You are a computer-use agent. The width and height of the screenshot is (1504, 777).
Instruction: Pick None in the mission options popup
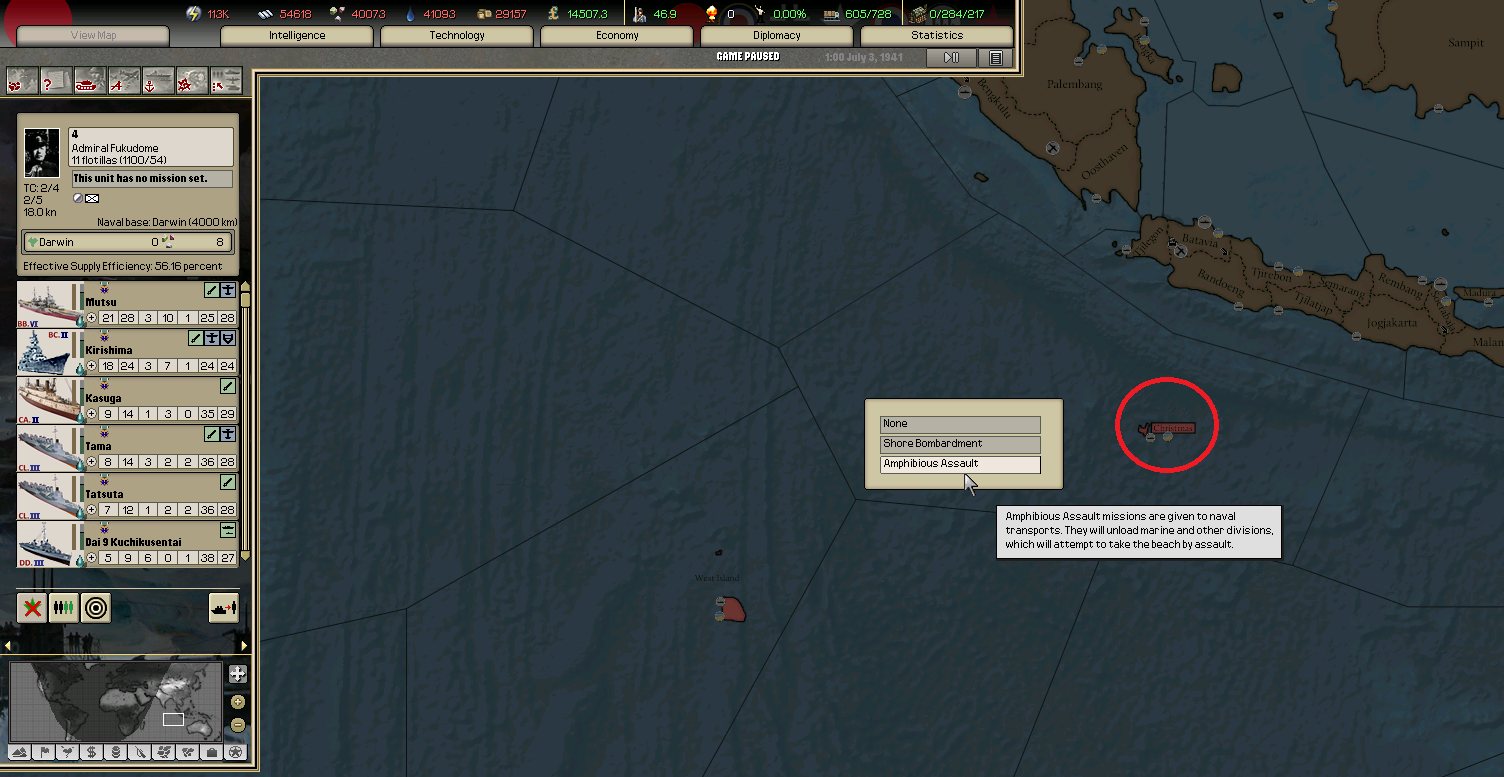(x=960, y=424)
